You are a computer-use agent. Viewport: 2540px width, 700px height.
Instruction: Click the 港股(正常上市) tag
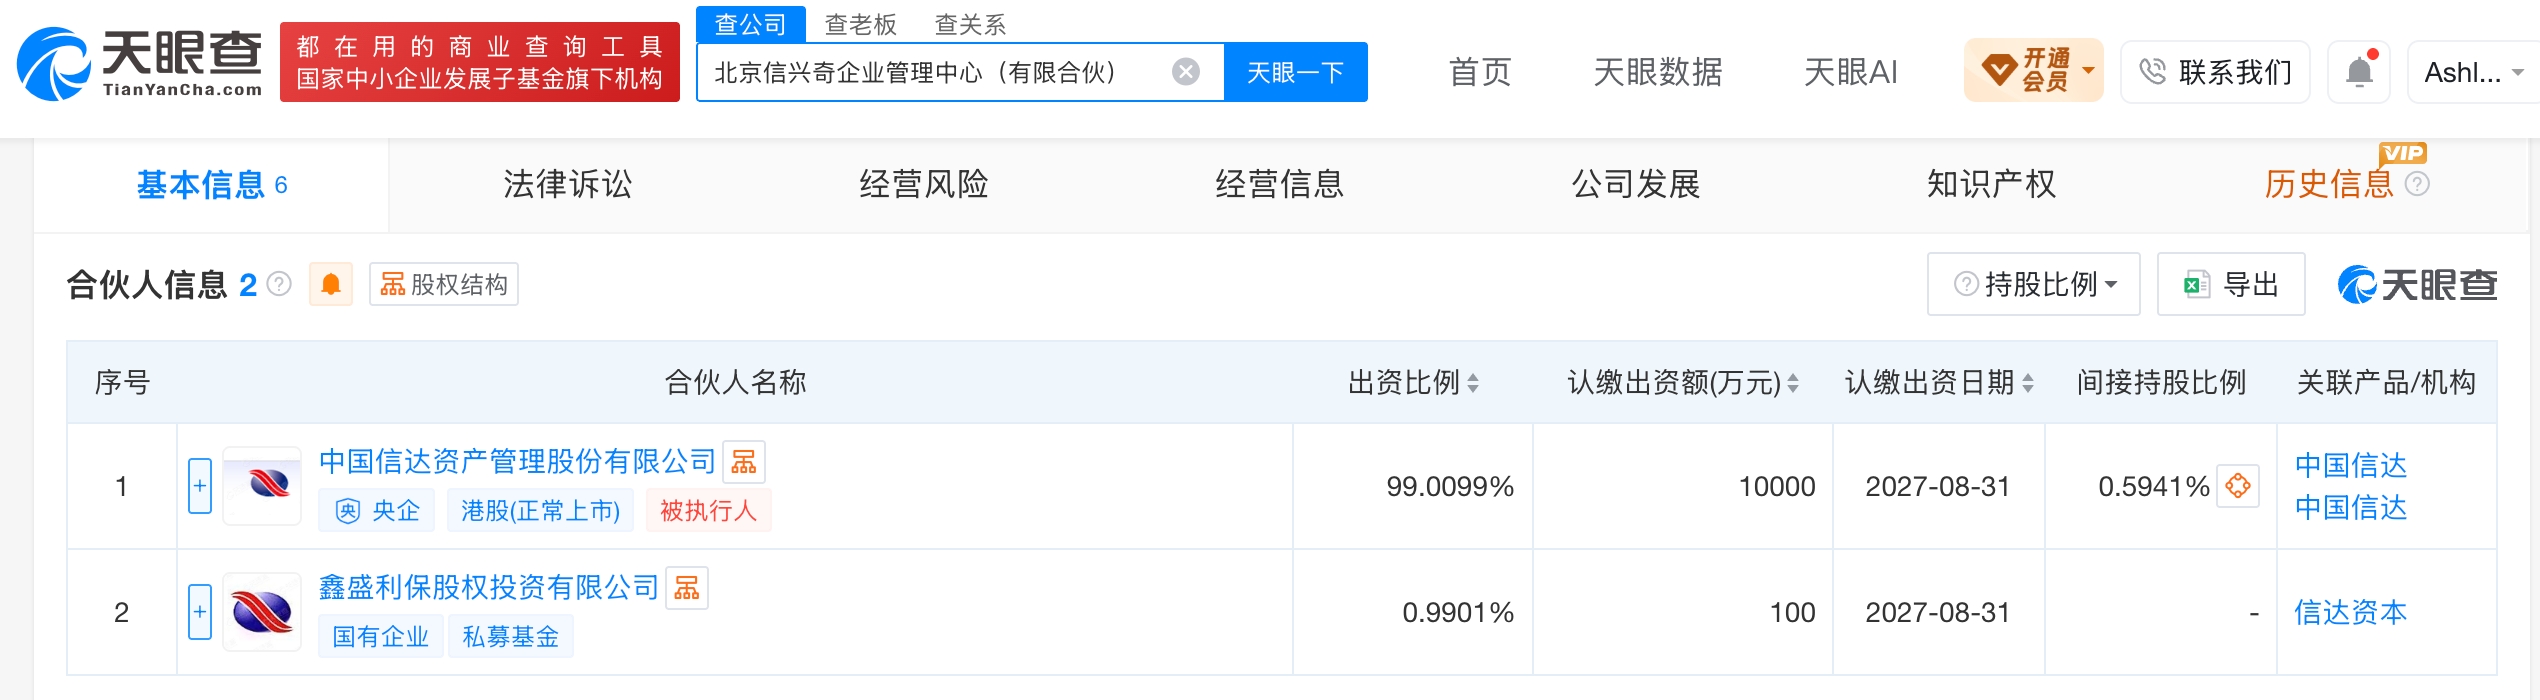pos(540,511)
